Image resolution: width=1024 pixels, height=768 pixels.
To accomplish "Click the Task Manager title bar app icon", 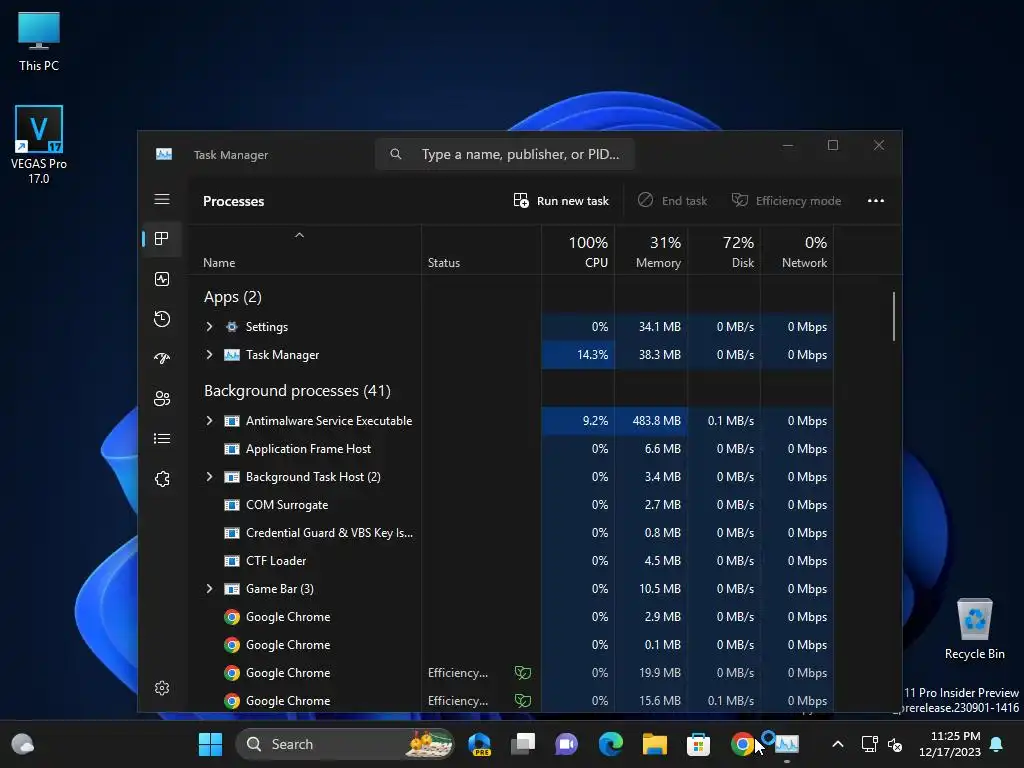I will 164,154.
